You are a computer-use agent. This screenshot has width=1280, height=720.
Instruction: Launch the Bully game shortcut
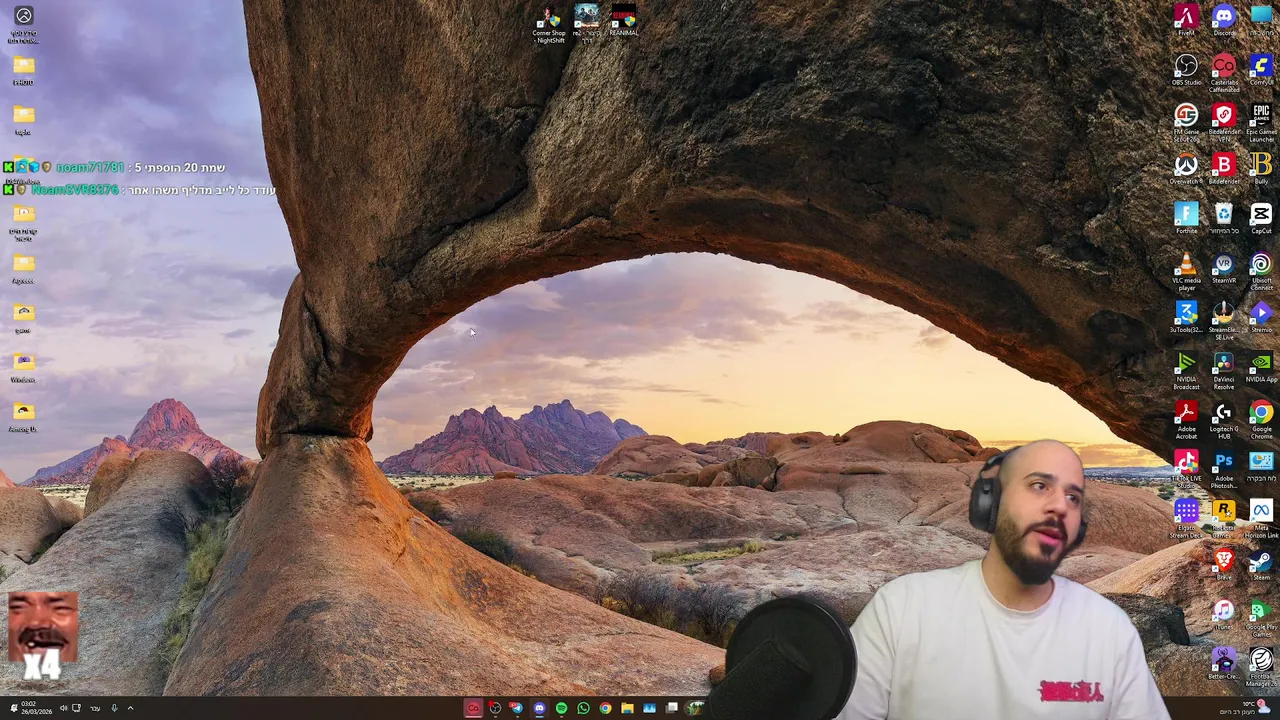click(x=1261, y=169)
